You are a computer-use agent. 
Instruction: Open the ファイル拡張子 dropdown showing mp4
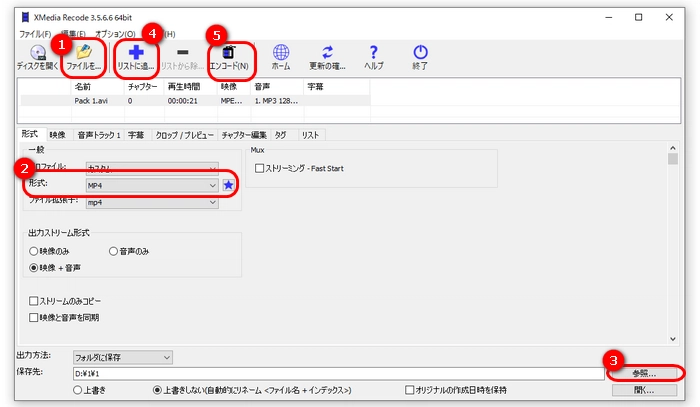[151, 203]
